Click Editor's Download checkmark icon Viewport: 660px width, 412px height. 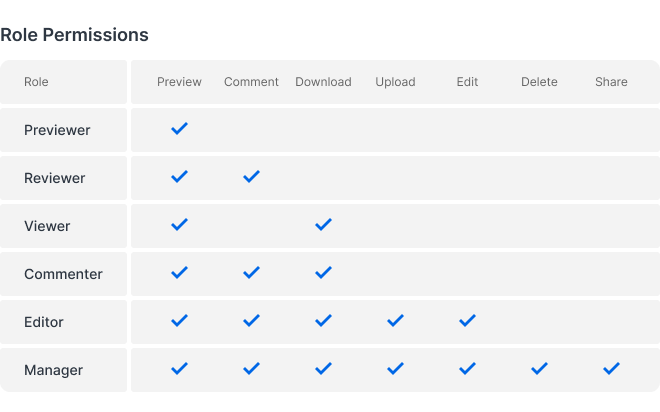323,321
